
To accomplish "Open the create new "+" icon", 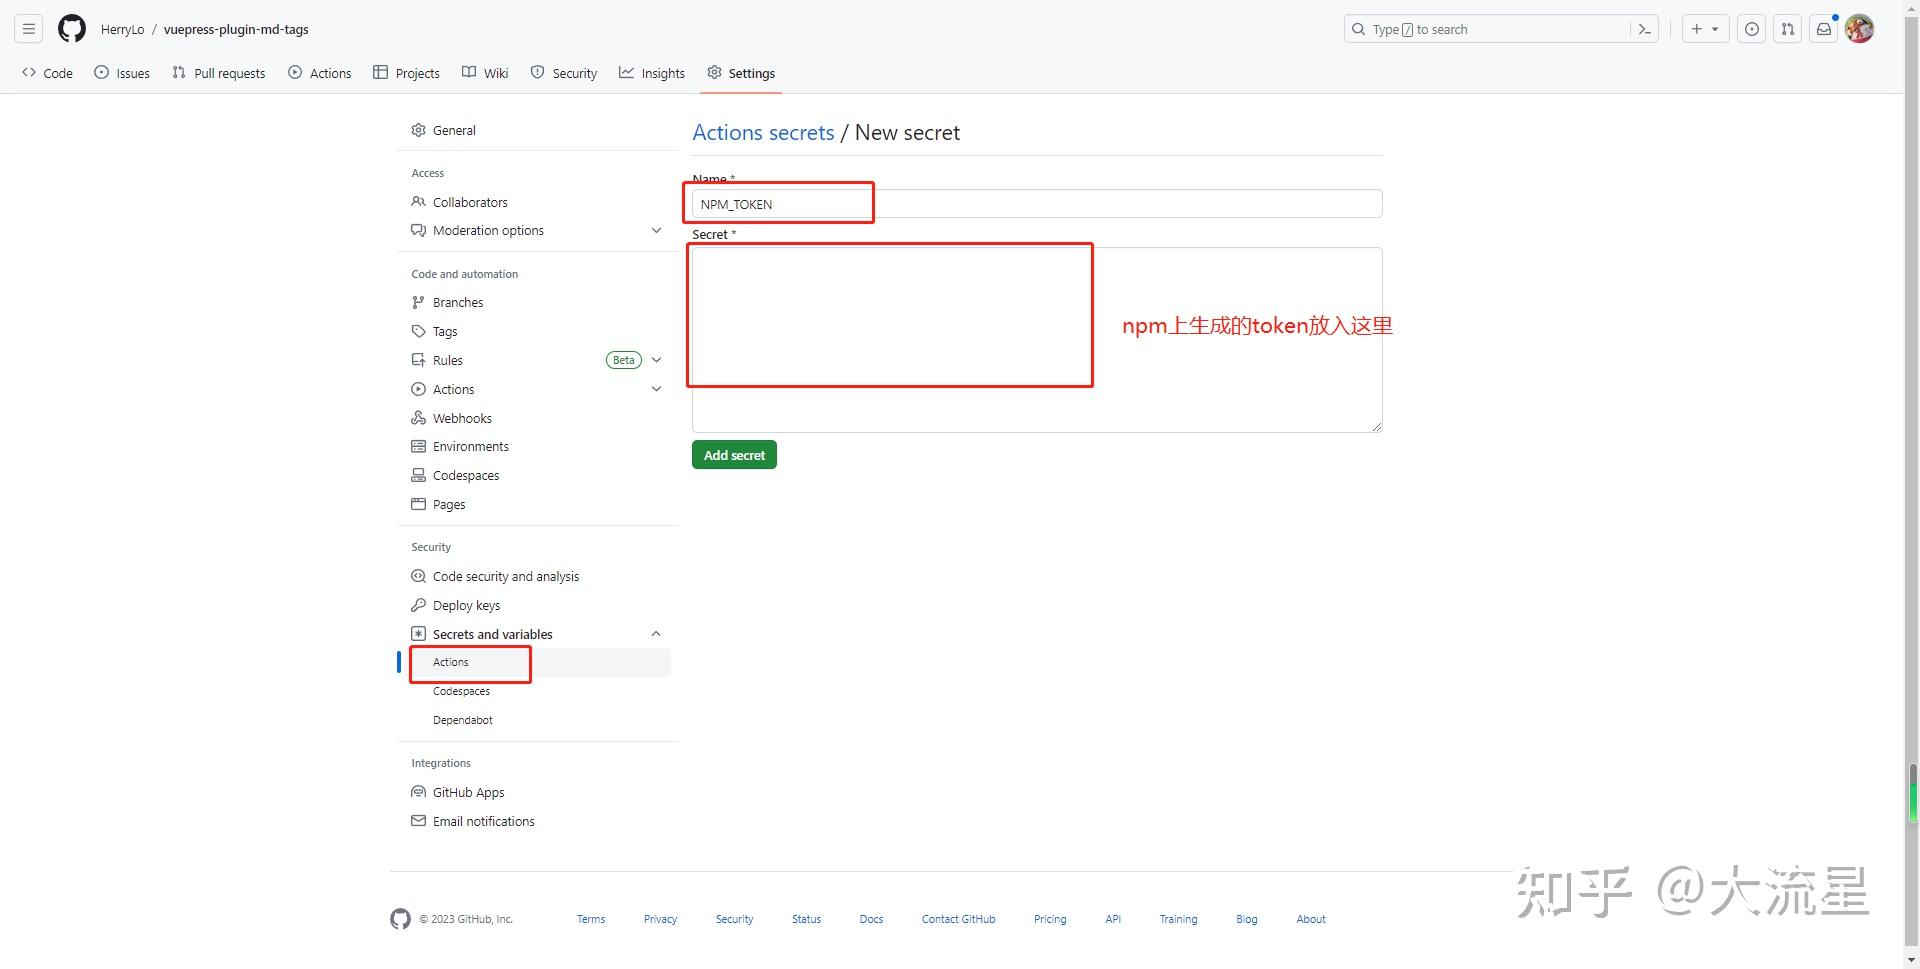I will 1701,29.
